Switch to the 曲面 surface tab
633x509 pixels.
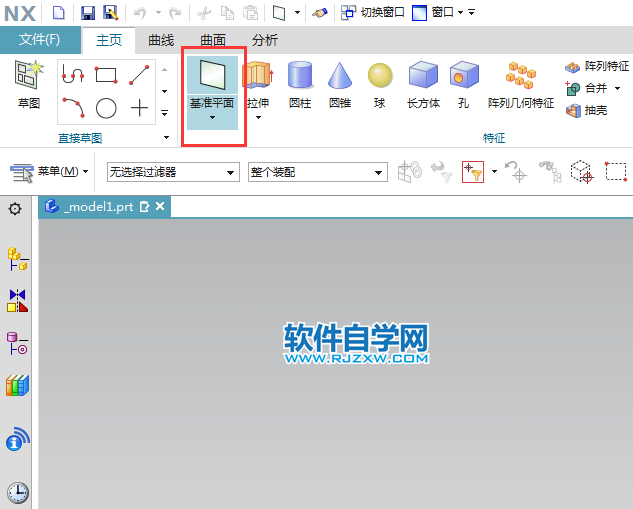[x=213, y=40]
